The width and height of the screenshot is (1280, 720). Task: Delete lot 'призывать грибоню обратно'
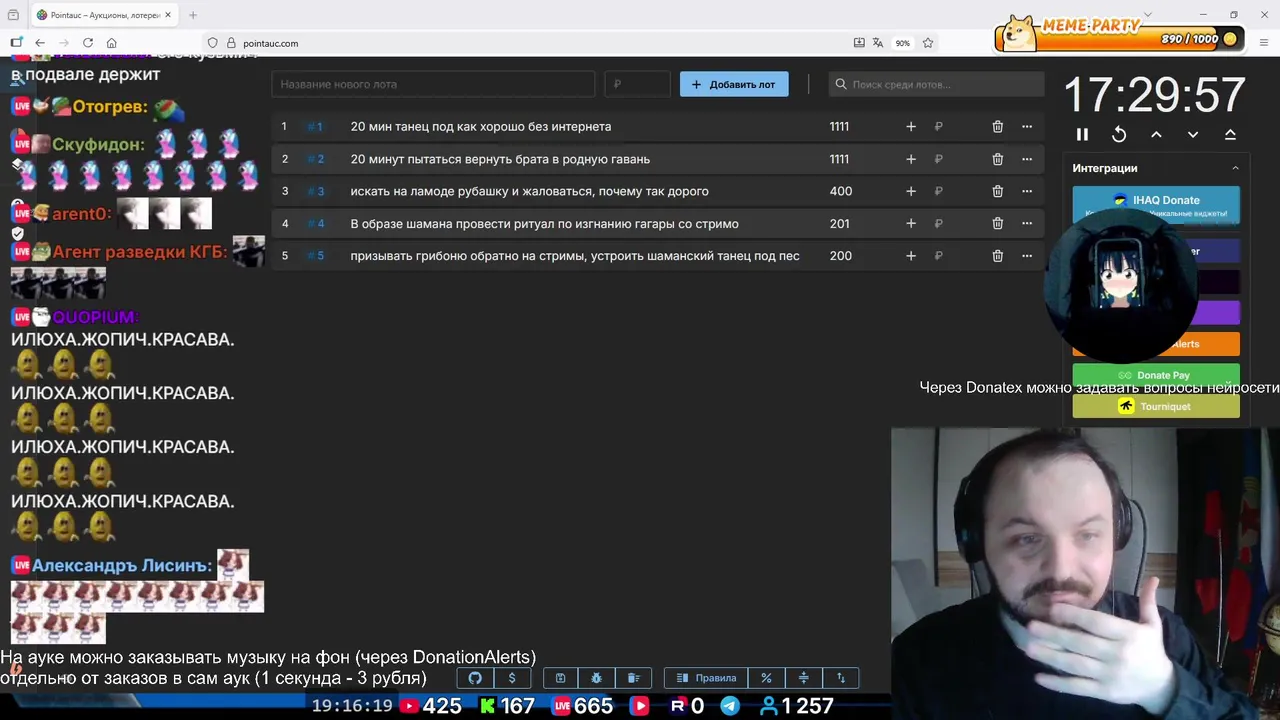coord(997,256)
